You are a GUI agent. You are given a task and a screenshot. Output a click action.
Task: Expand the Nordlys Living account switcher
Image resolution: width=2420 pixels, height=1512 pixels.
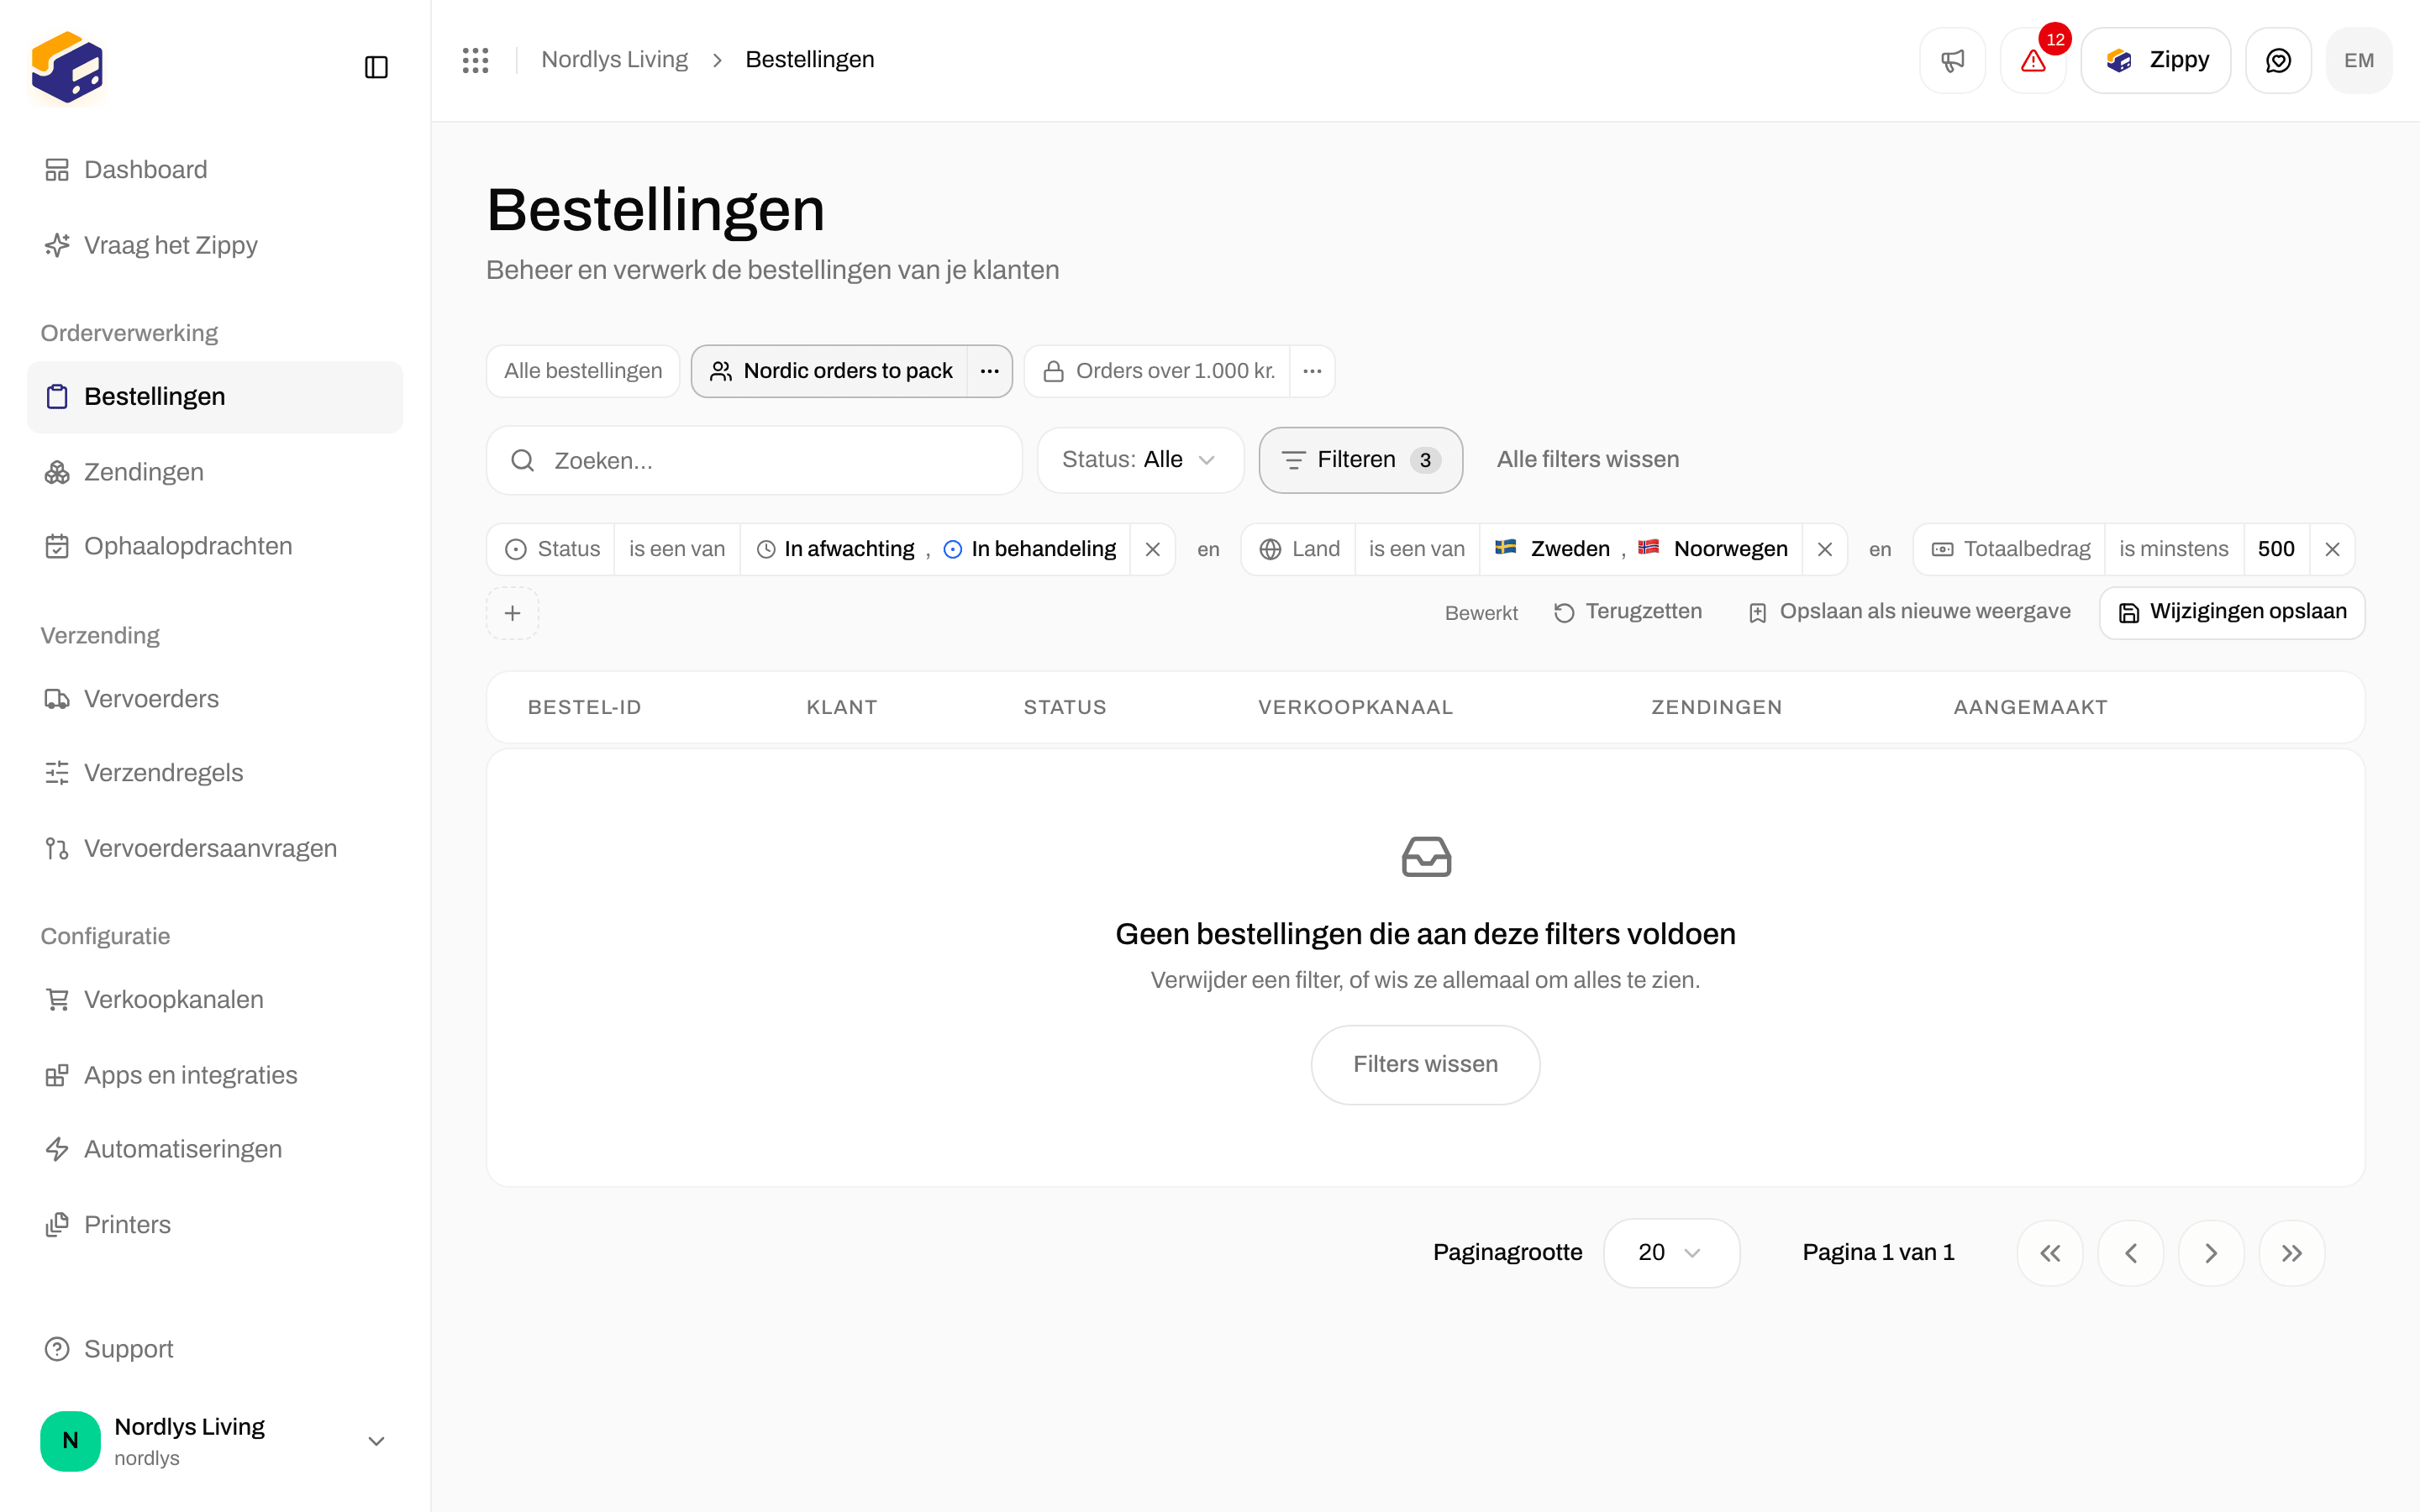tap(215, 1441)
